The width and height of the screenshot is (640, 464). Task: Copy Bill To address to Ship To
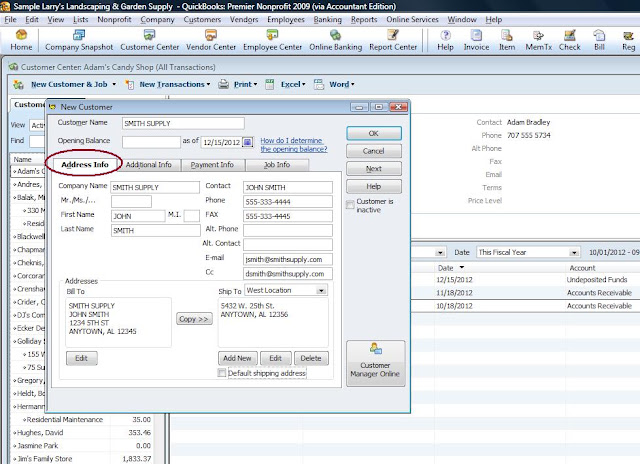pos(194,319)
